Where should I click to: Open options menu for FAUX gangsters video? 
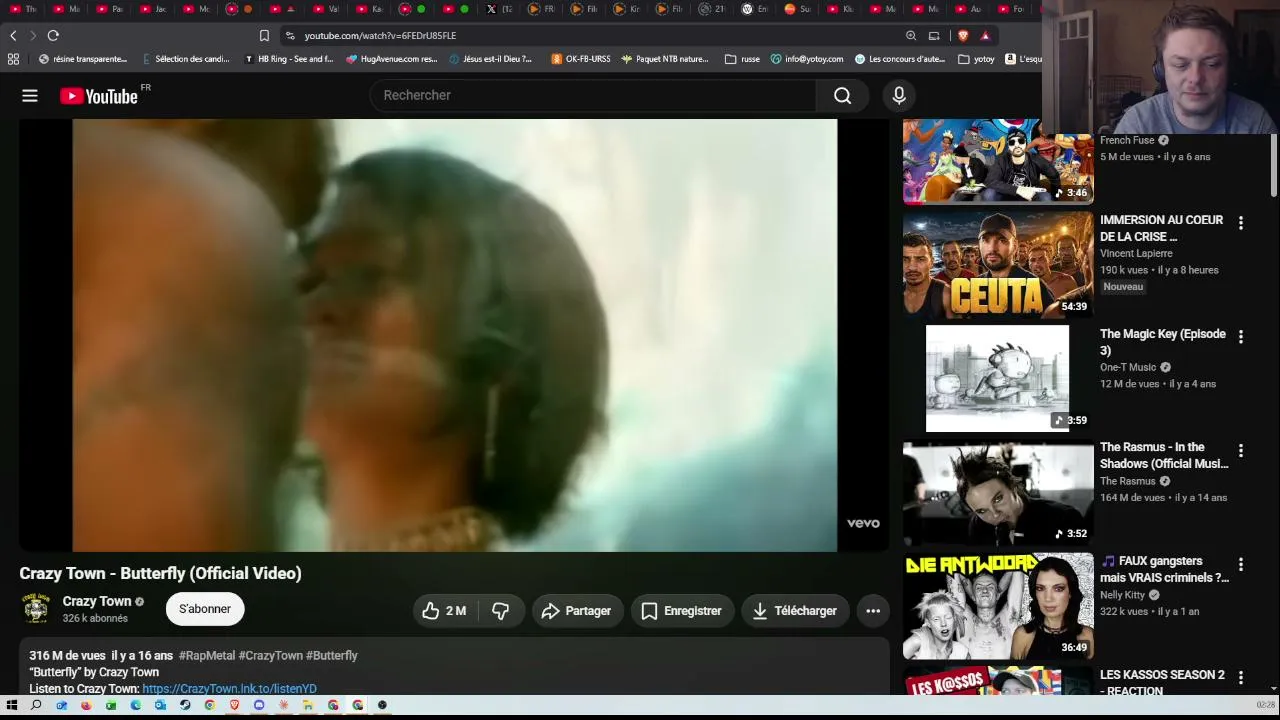tap(1241, 565)
